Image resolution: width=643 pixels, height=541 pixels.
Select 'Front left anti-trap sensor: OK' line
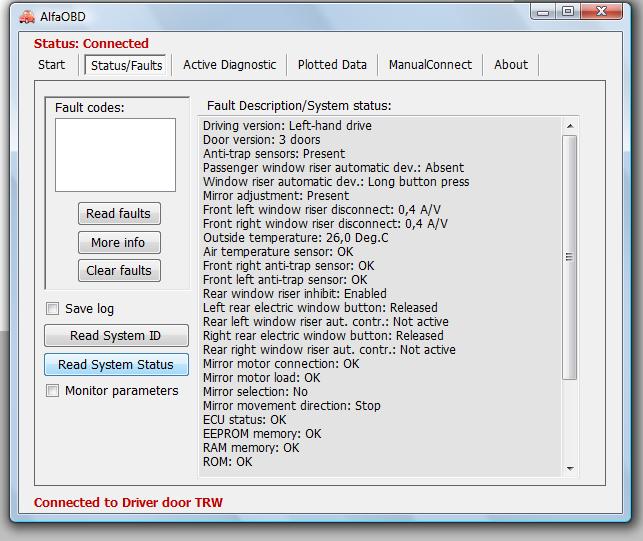pos(285,279)
